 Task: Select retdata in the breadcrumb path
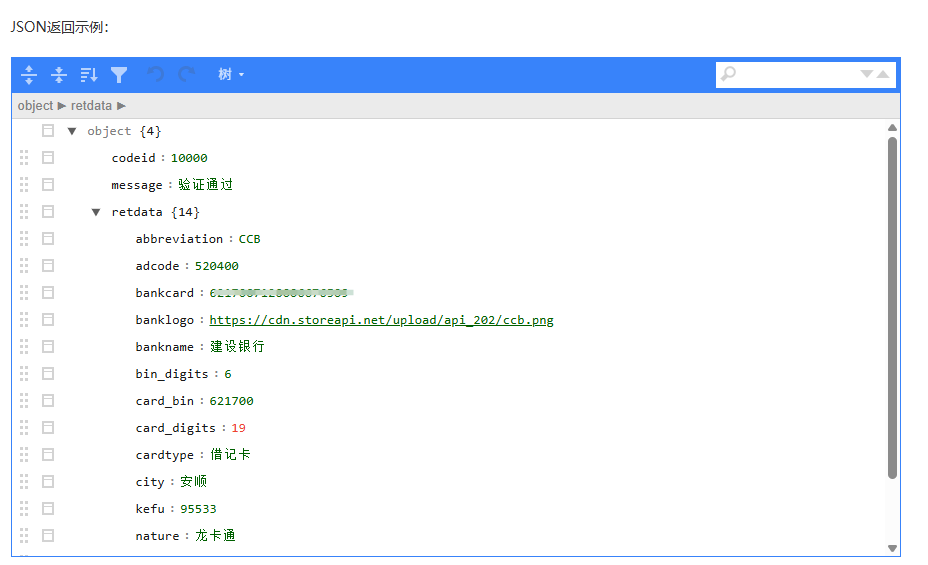(x=91, y=106)
